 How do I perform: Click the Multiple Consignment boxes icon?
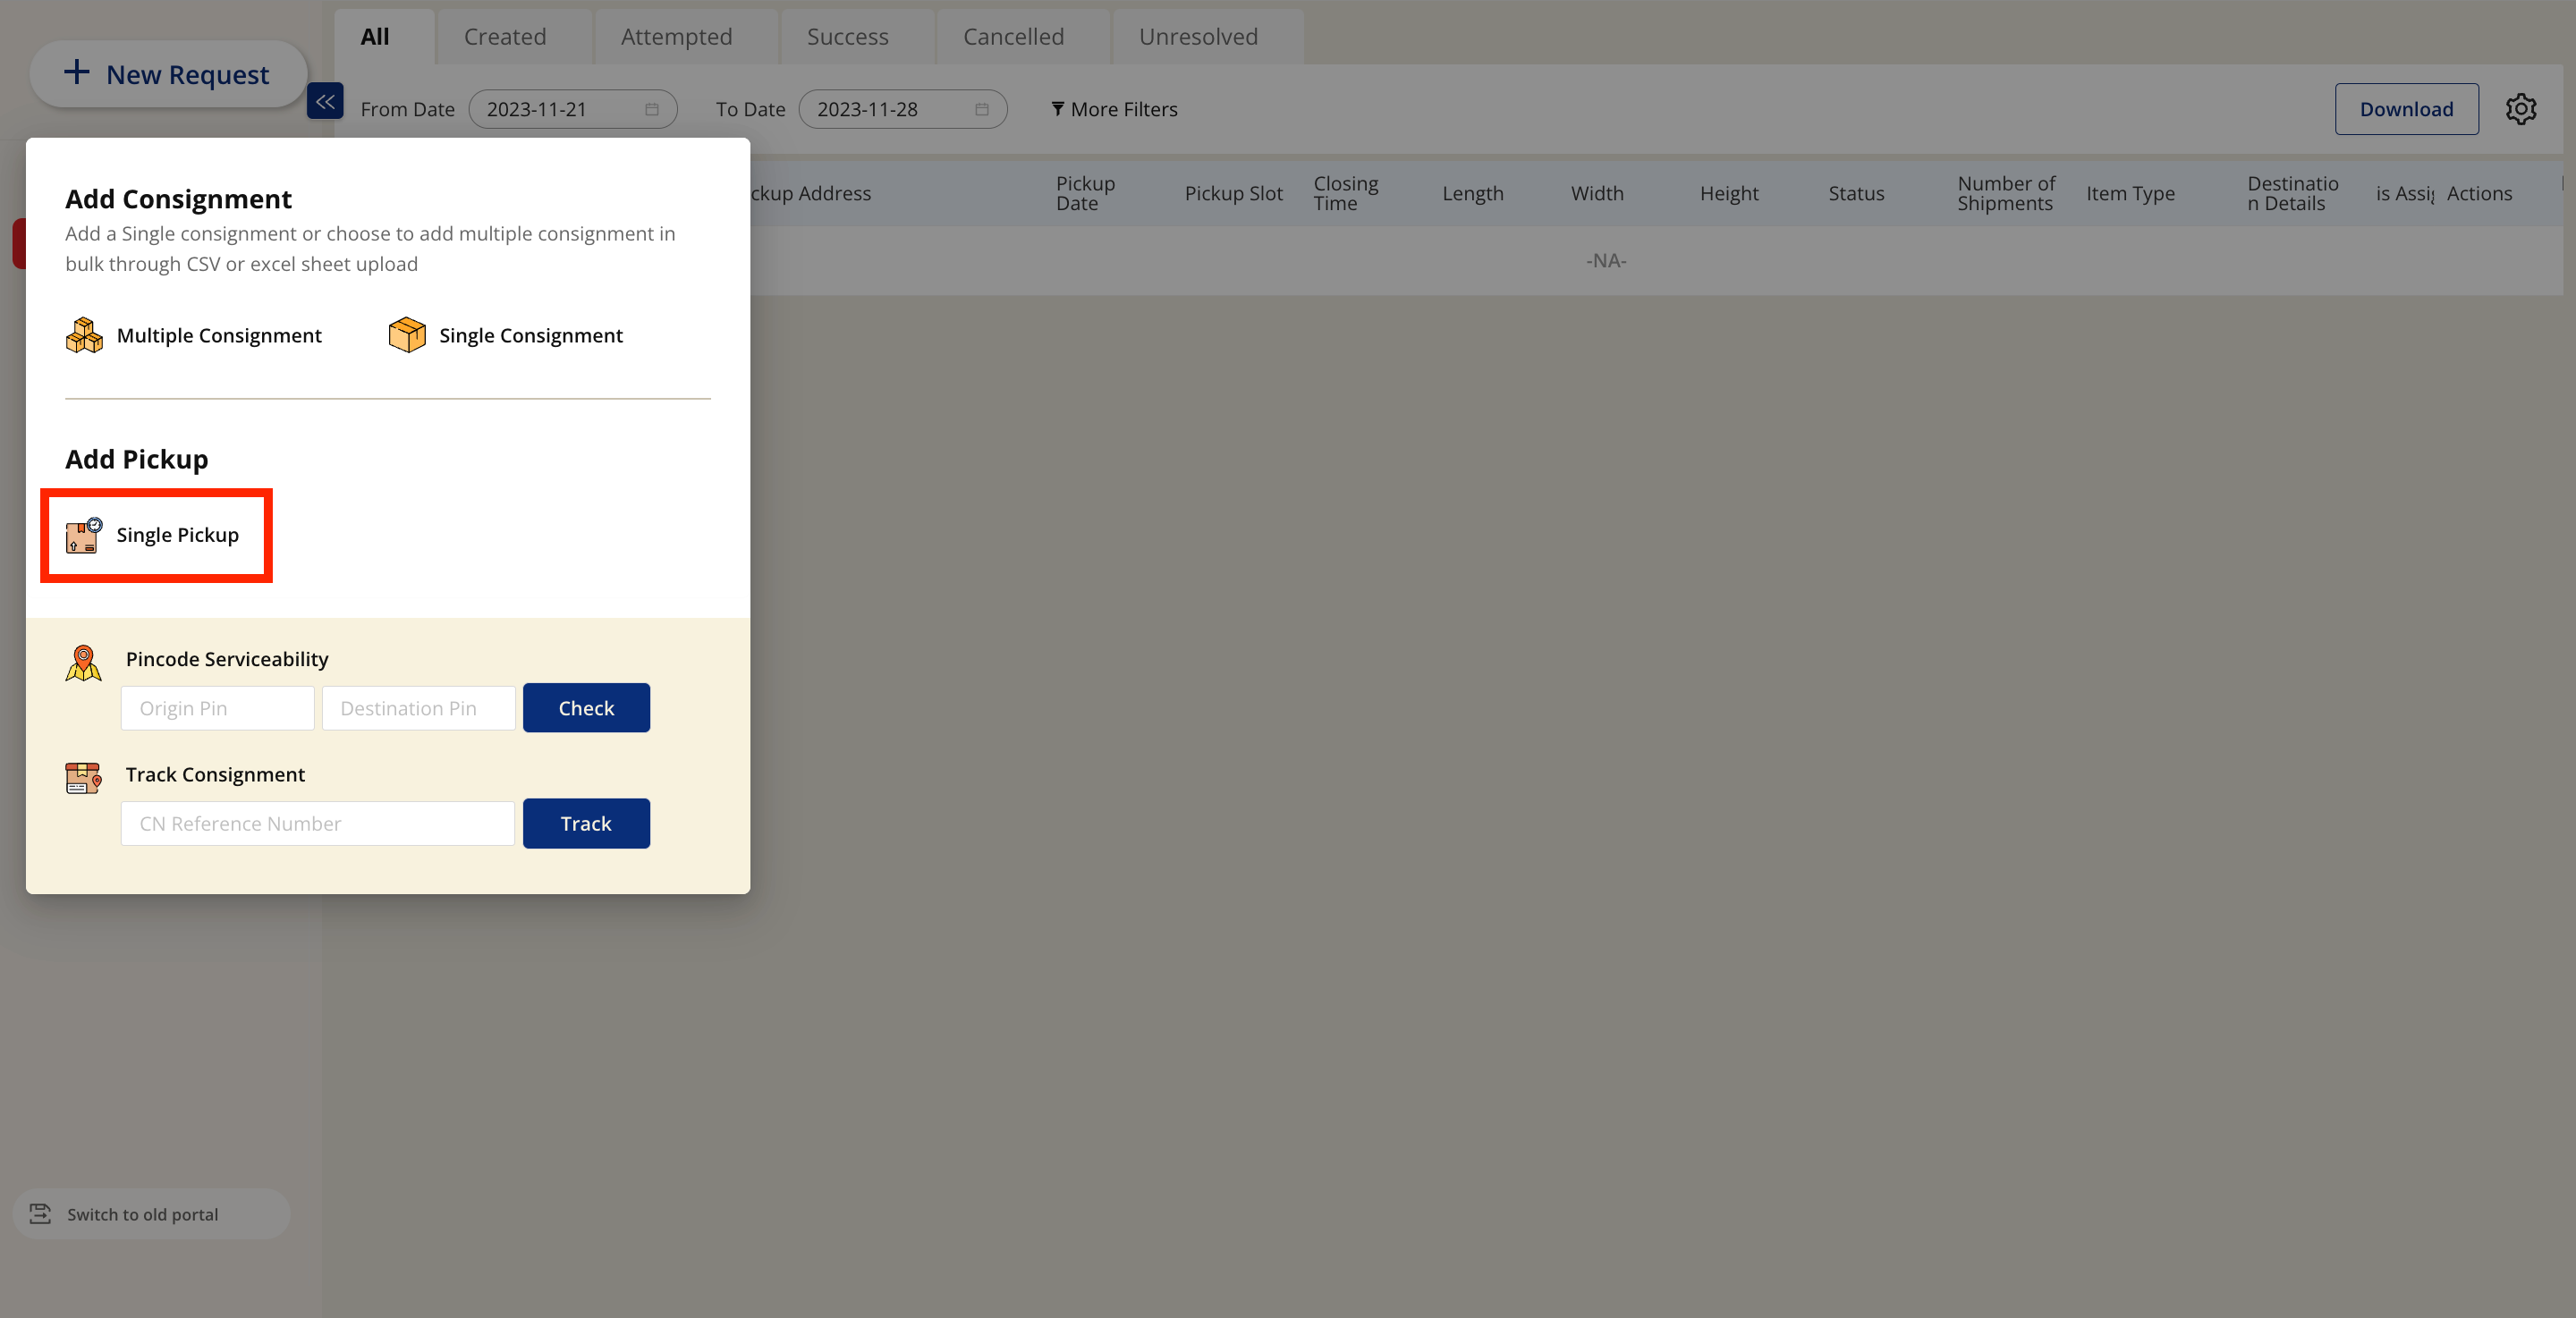pos(84,335)
